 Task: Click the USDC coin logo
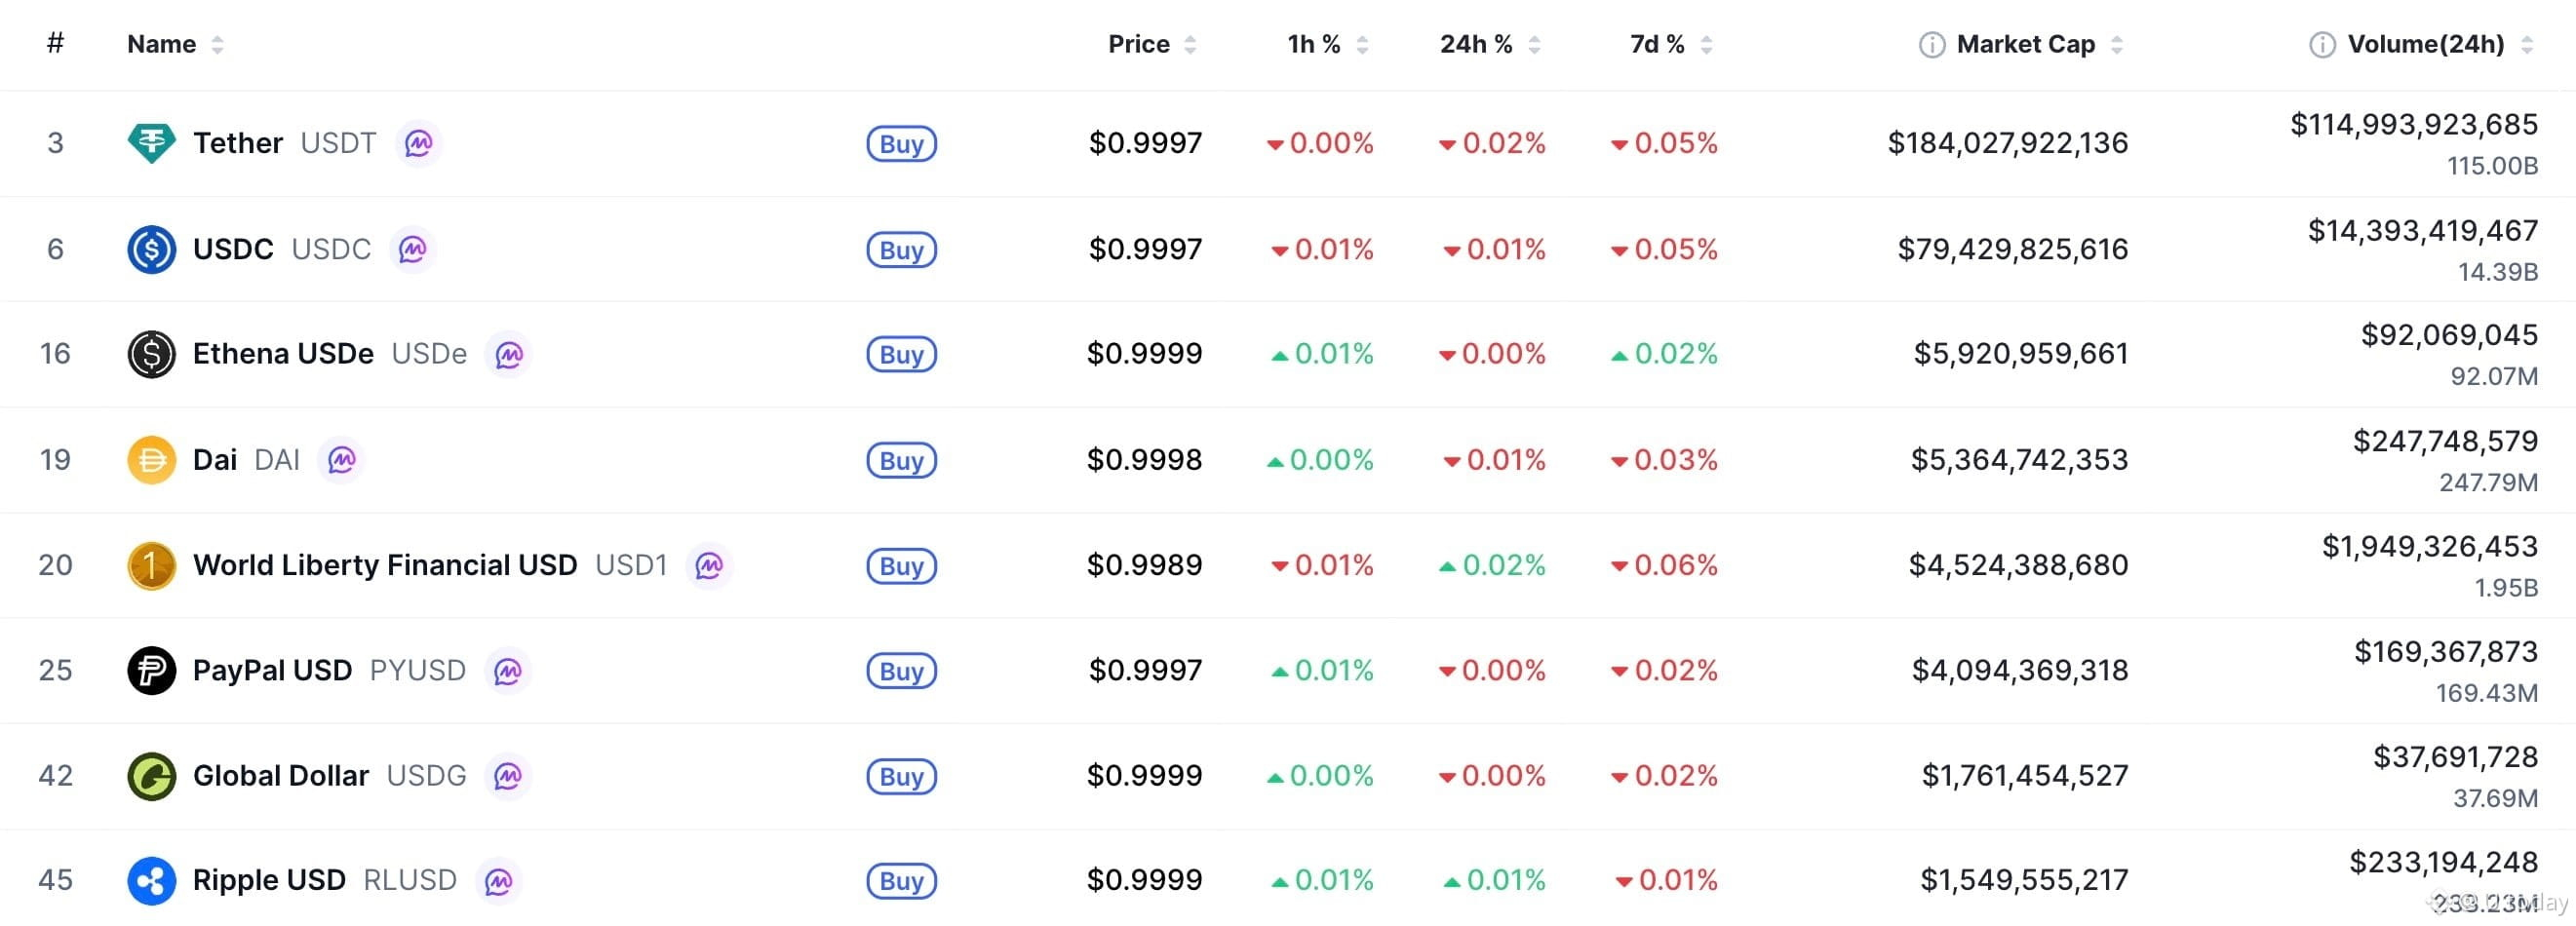(152, 249)
